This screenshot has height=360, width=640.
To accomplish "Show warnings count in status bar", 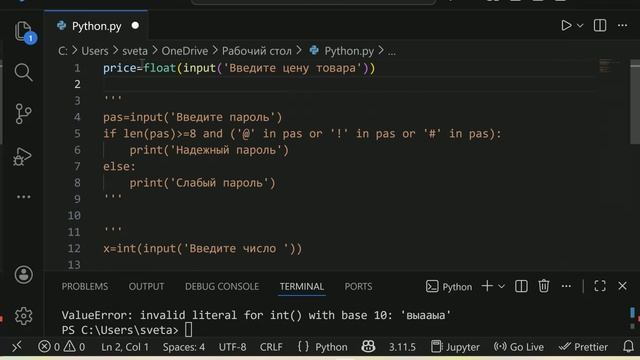I will [x=74, y=347].
